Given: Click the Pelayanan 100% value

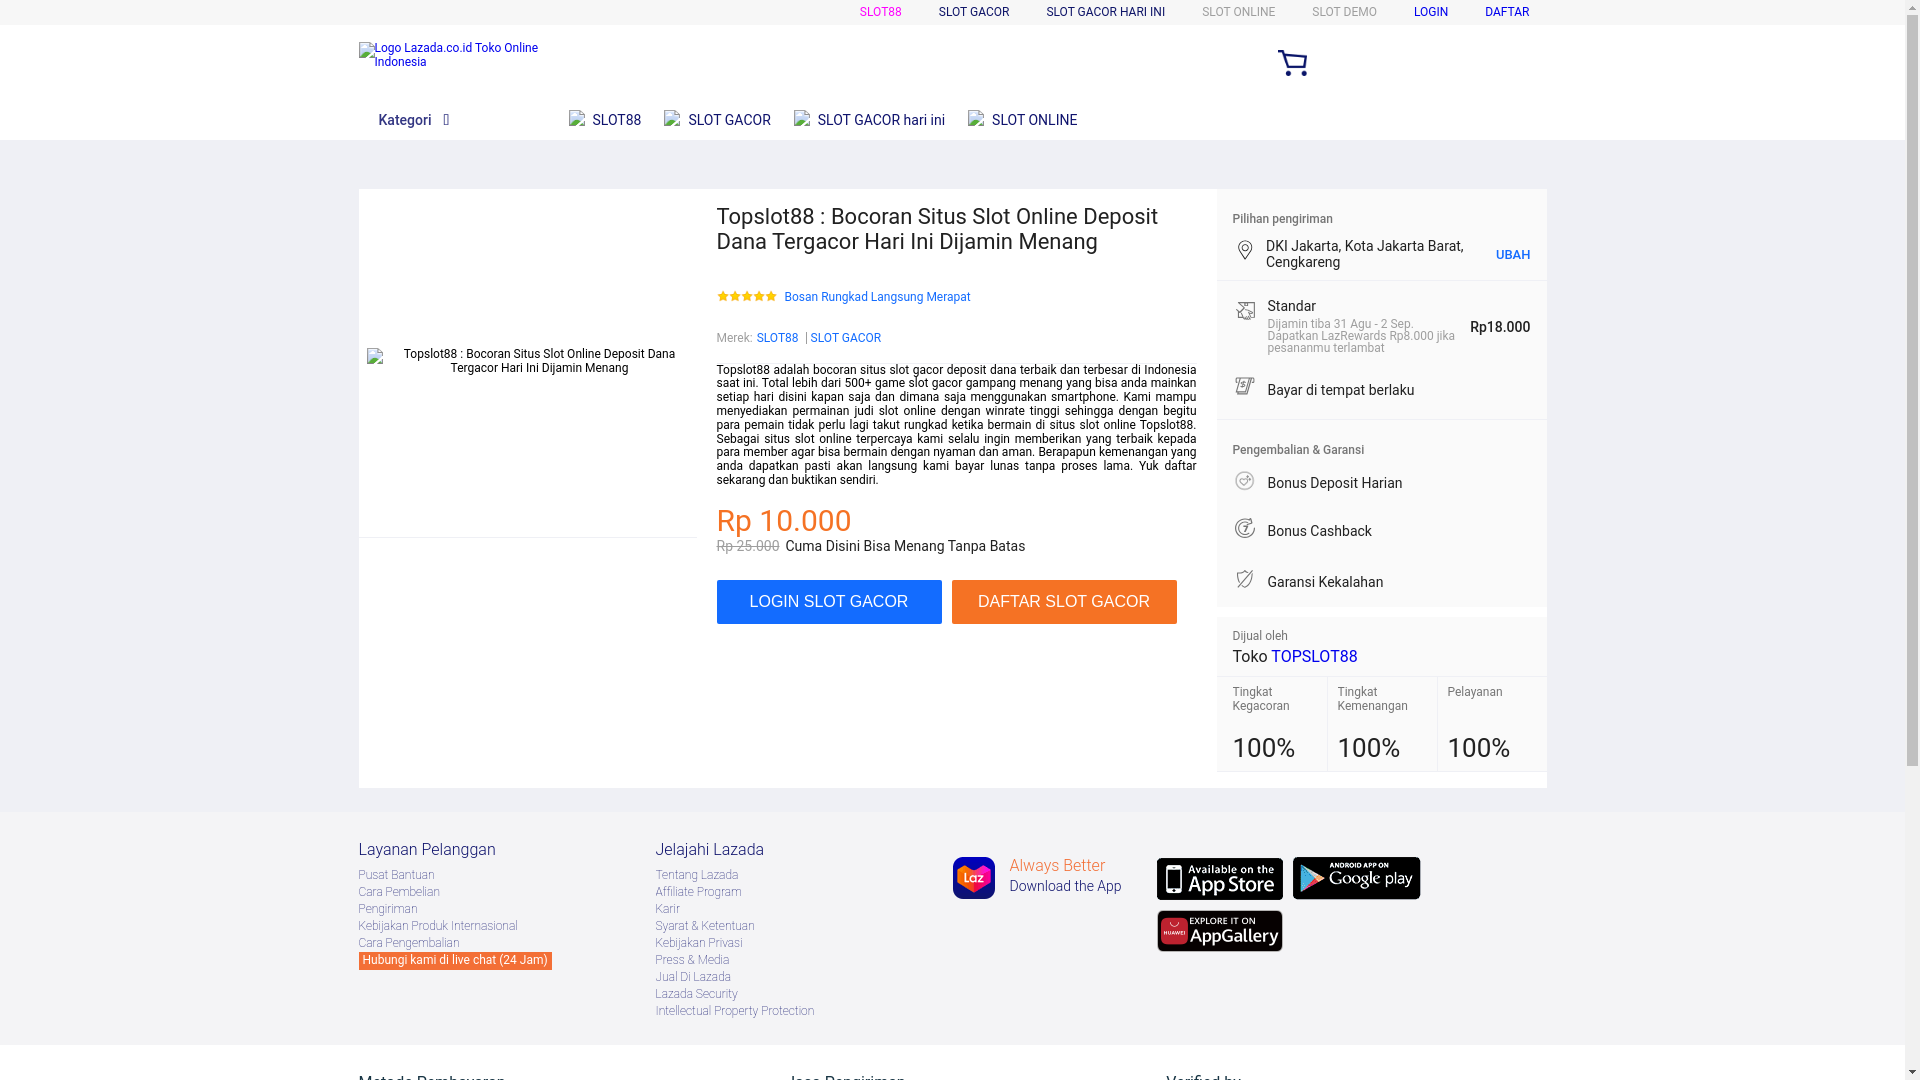Looking at the screenshot, I should (1478, 748).
